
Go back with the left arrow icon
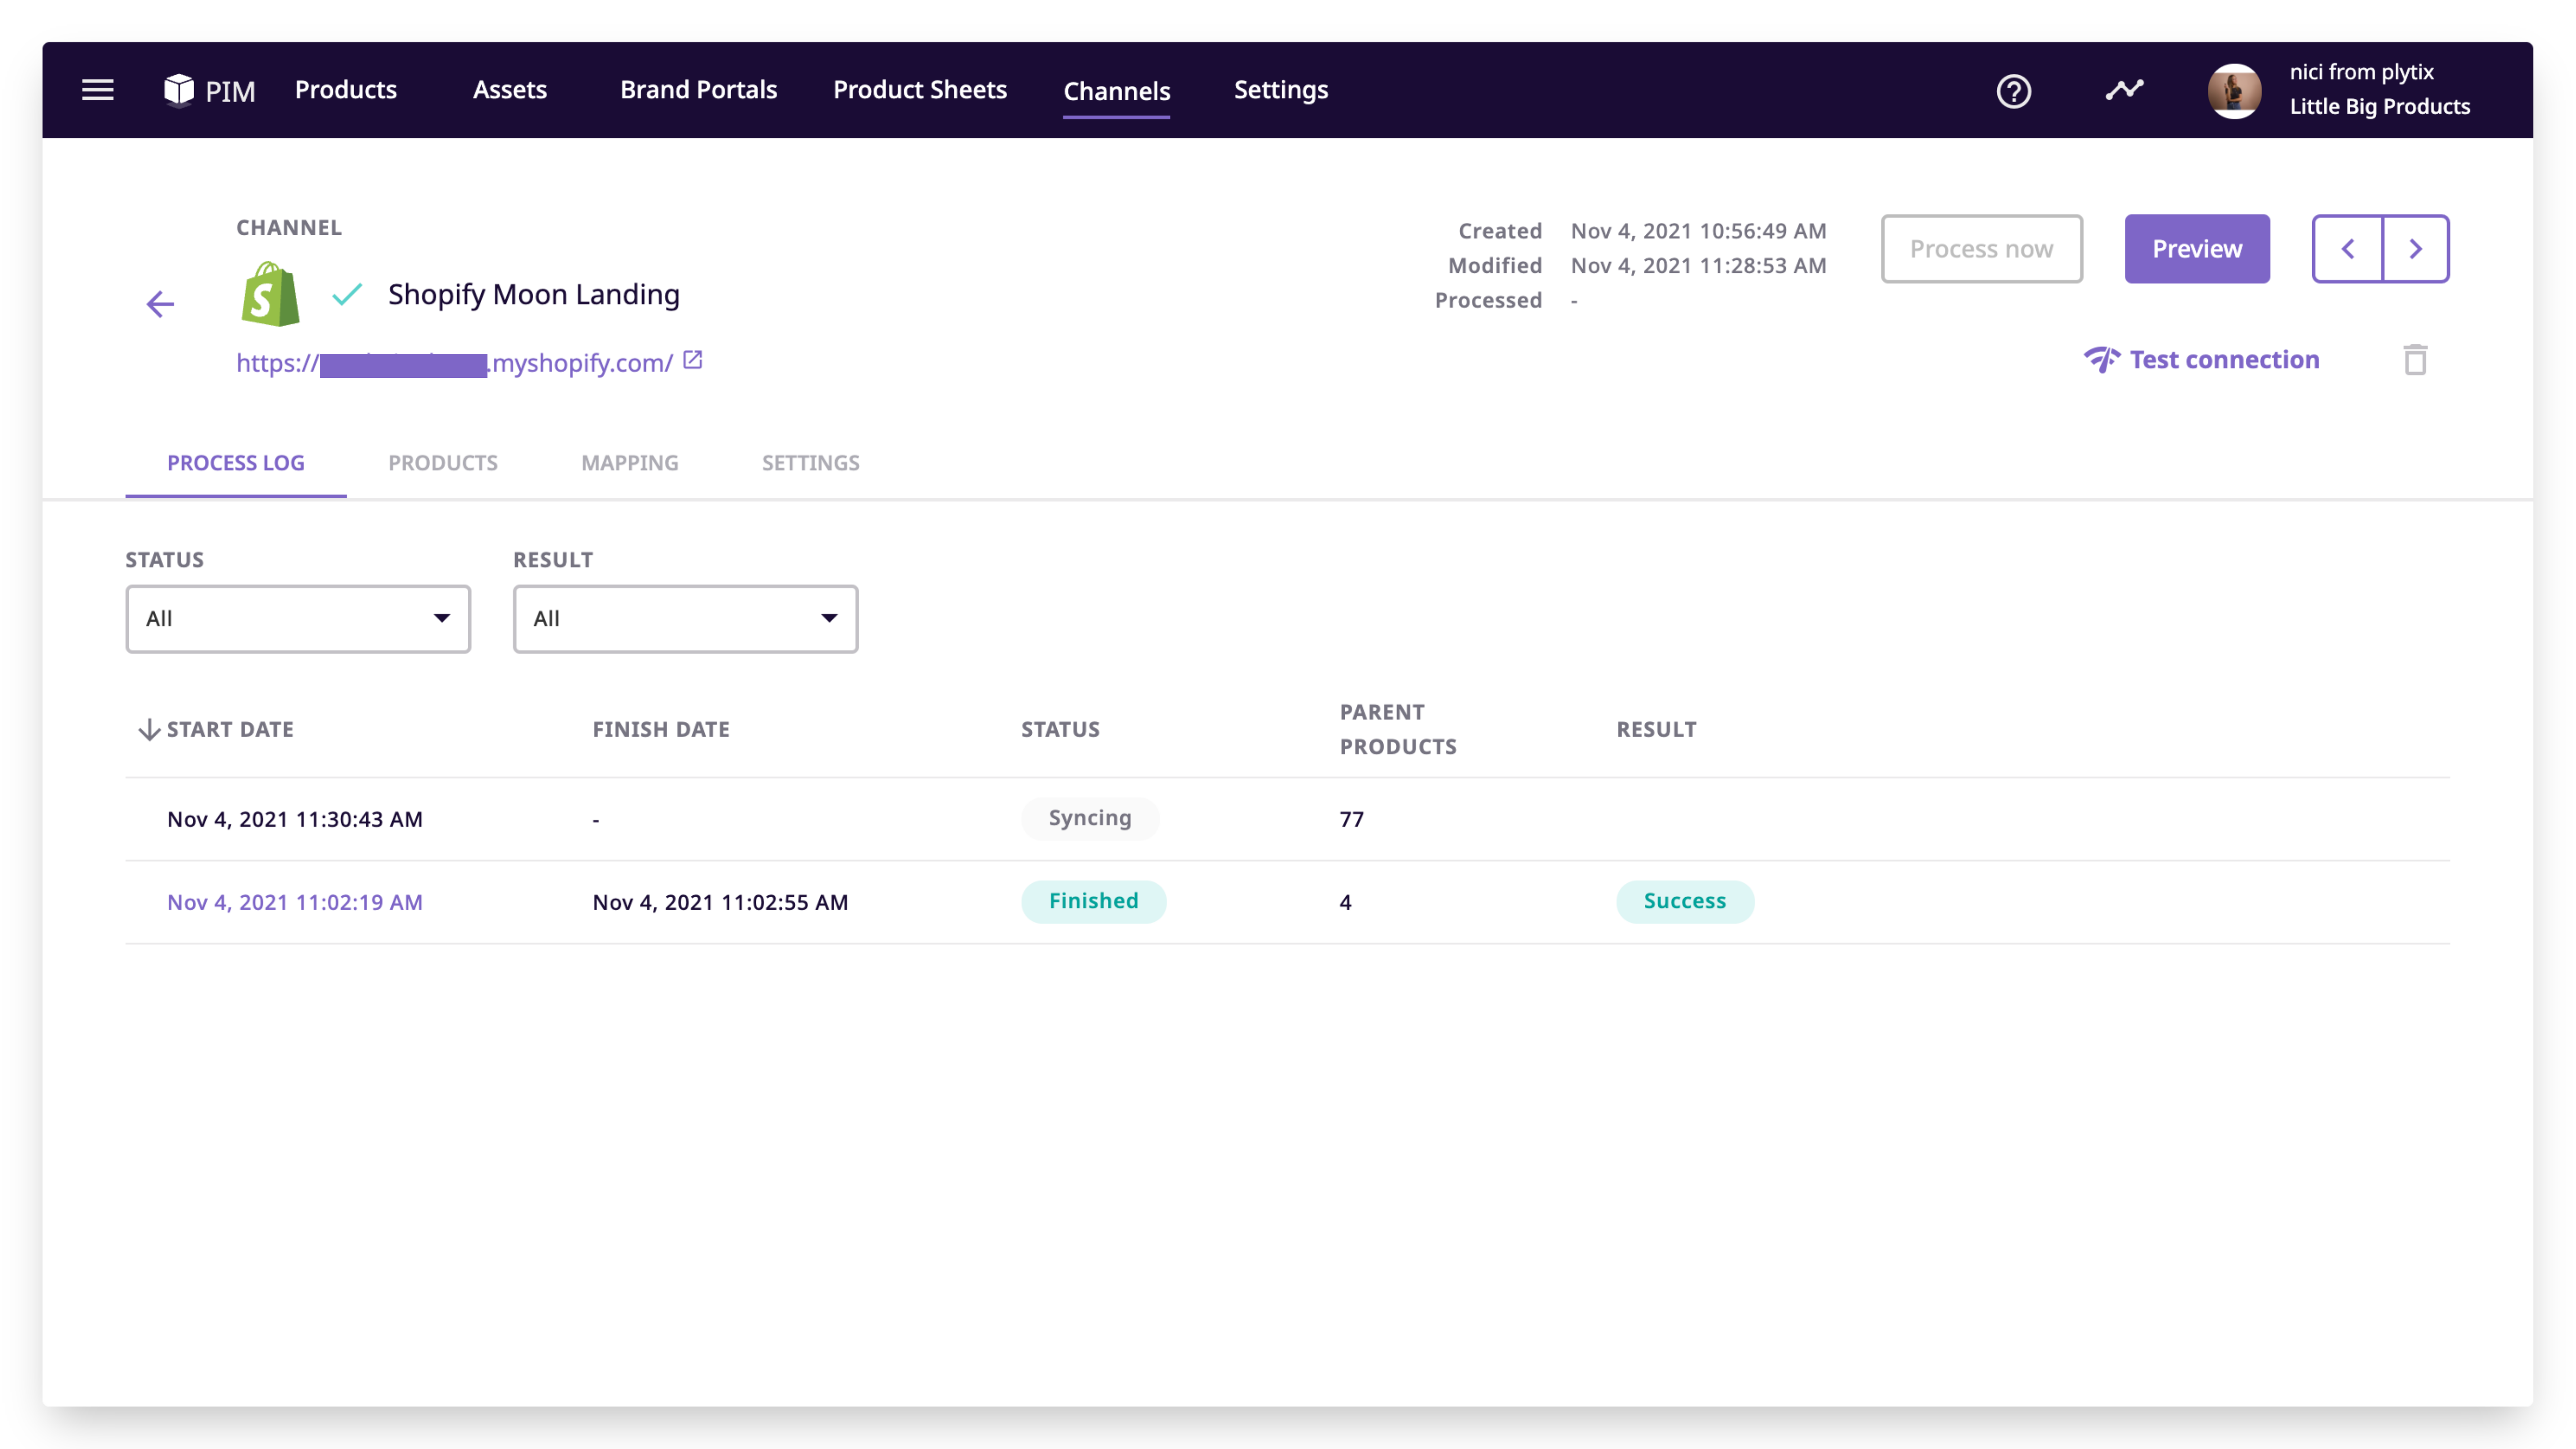coord(160,304)
